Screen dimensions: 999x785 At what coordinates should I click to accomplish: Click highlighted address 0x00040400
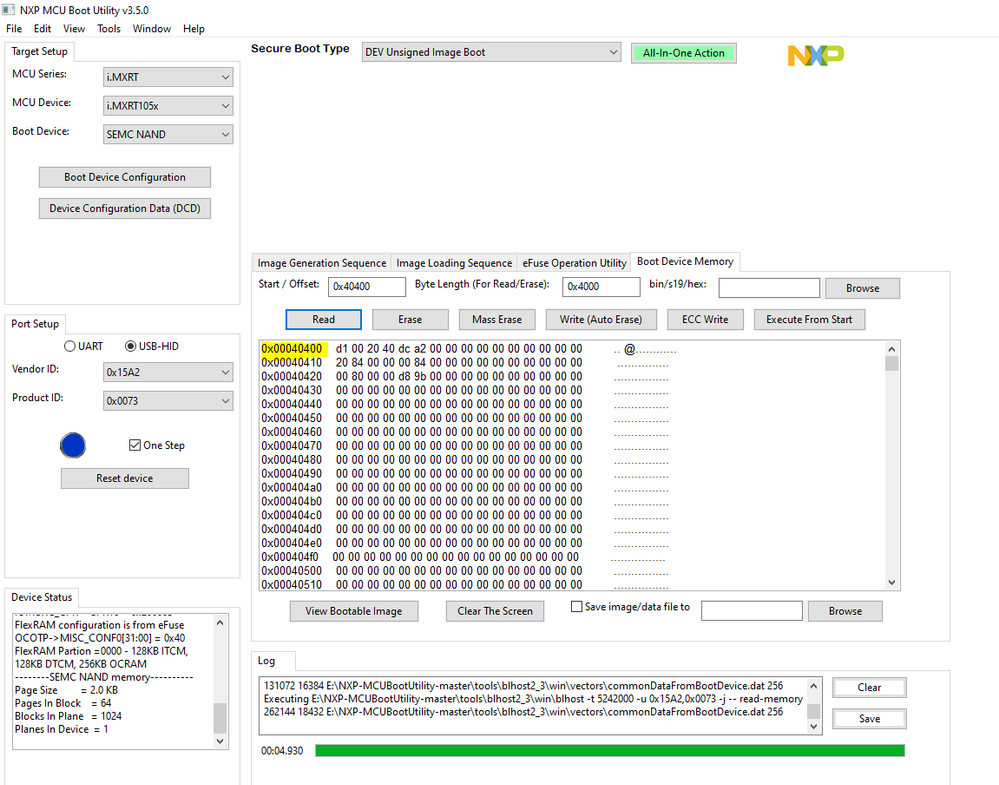292,349
